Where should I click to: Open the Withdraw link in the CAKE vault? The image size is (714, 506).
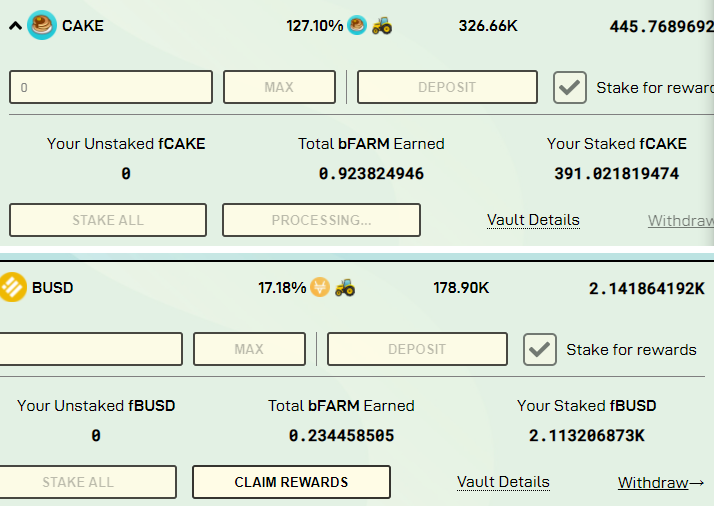pos(681,220)
